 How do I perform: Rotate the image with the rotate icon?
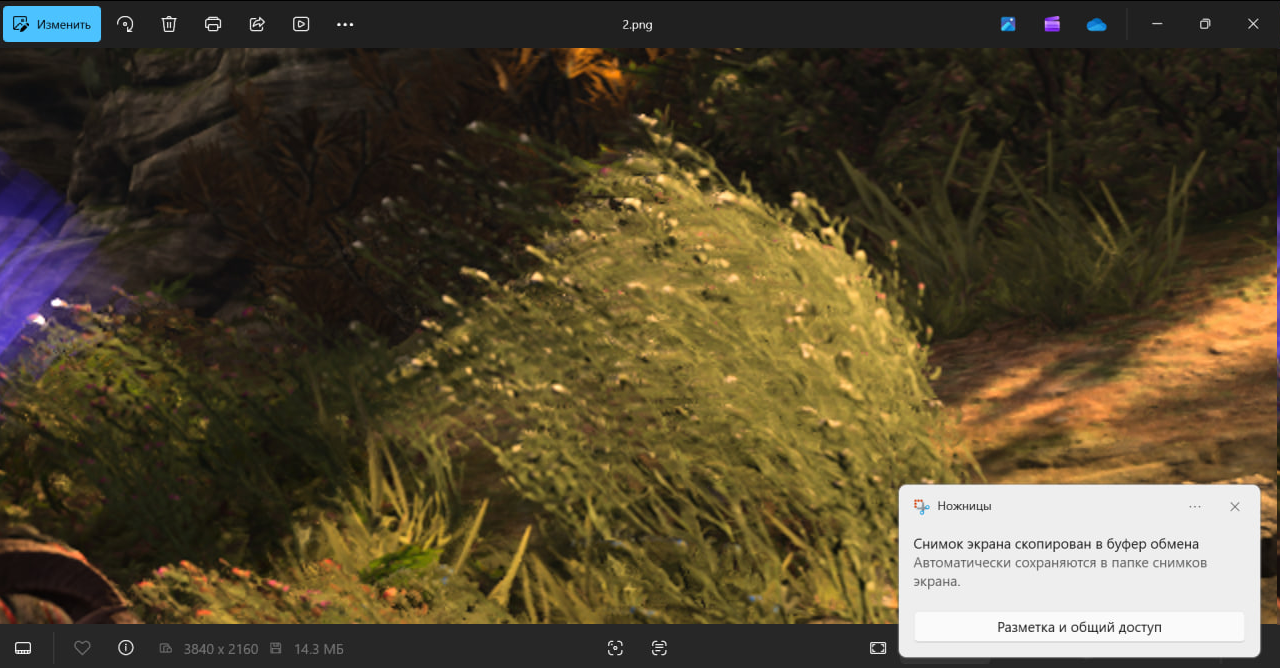(125, 24)
